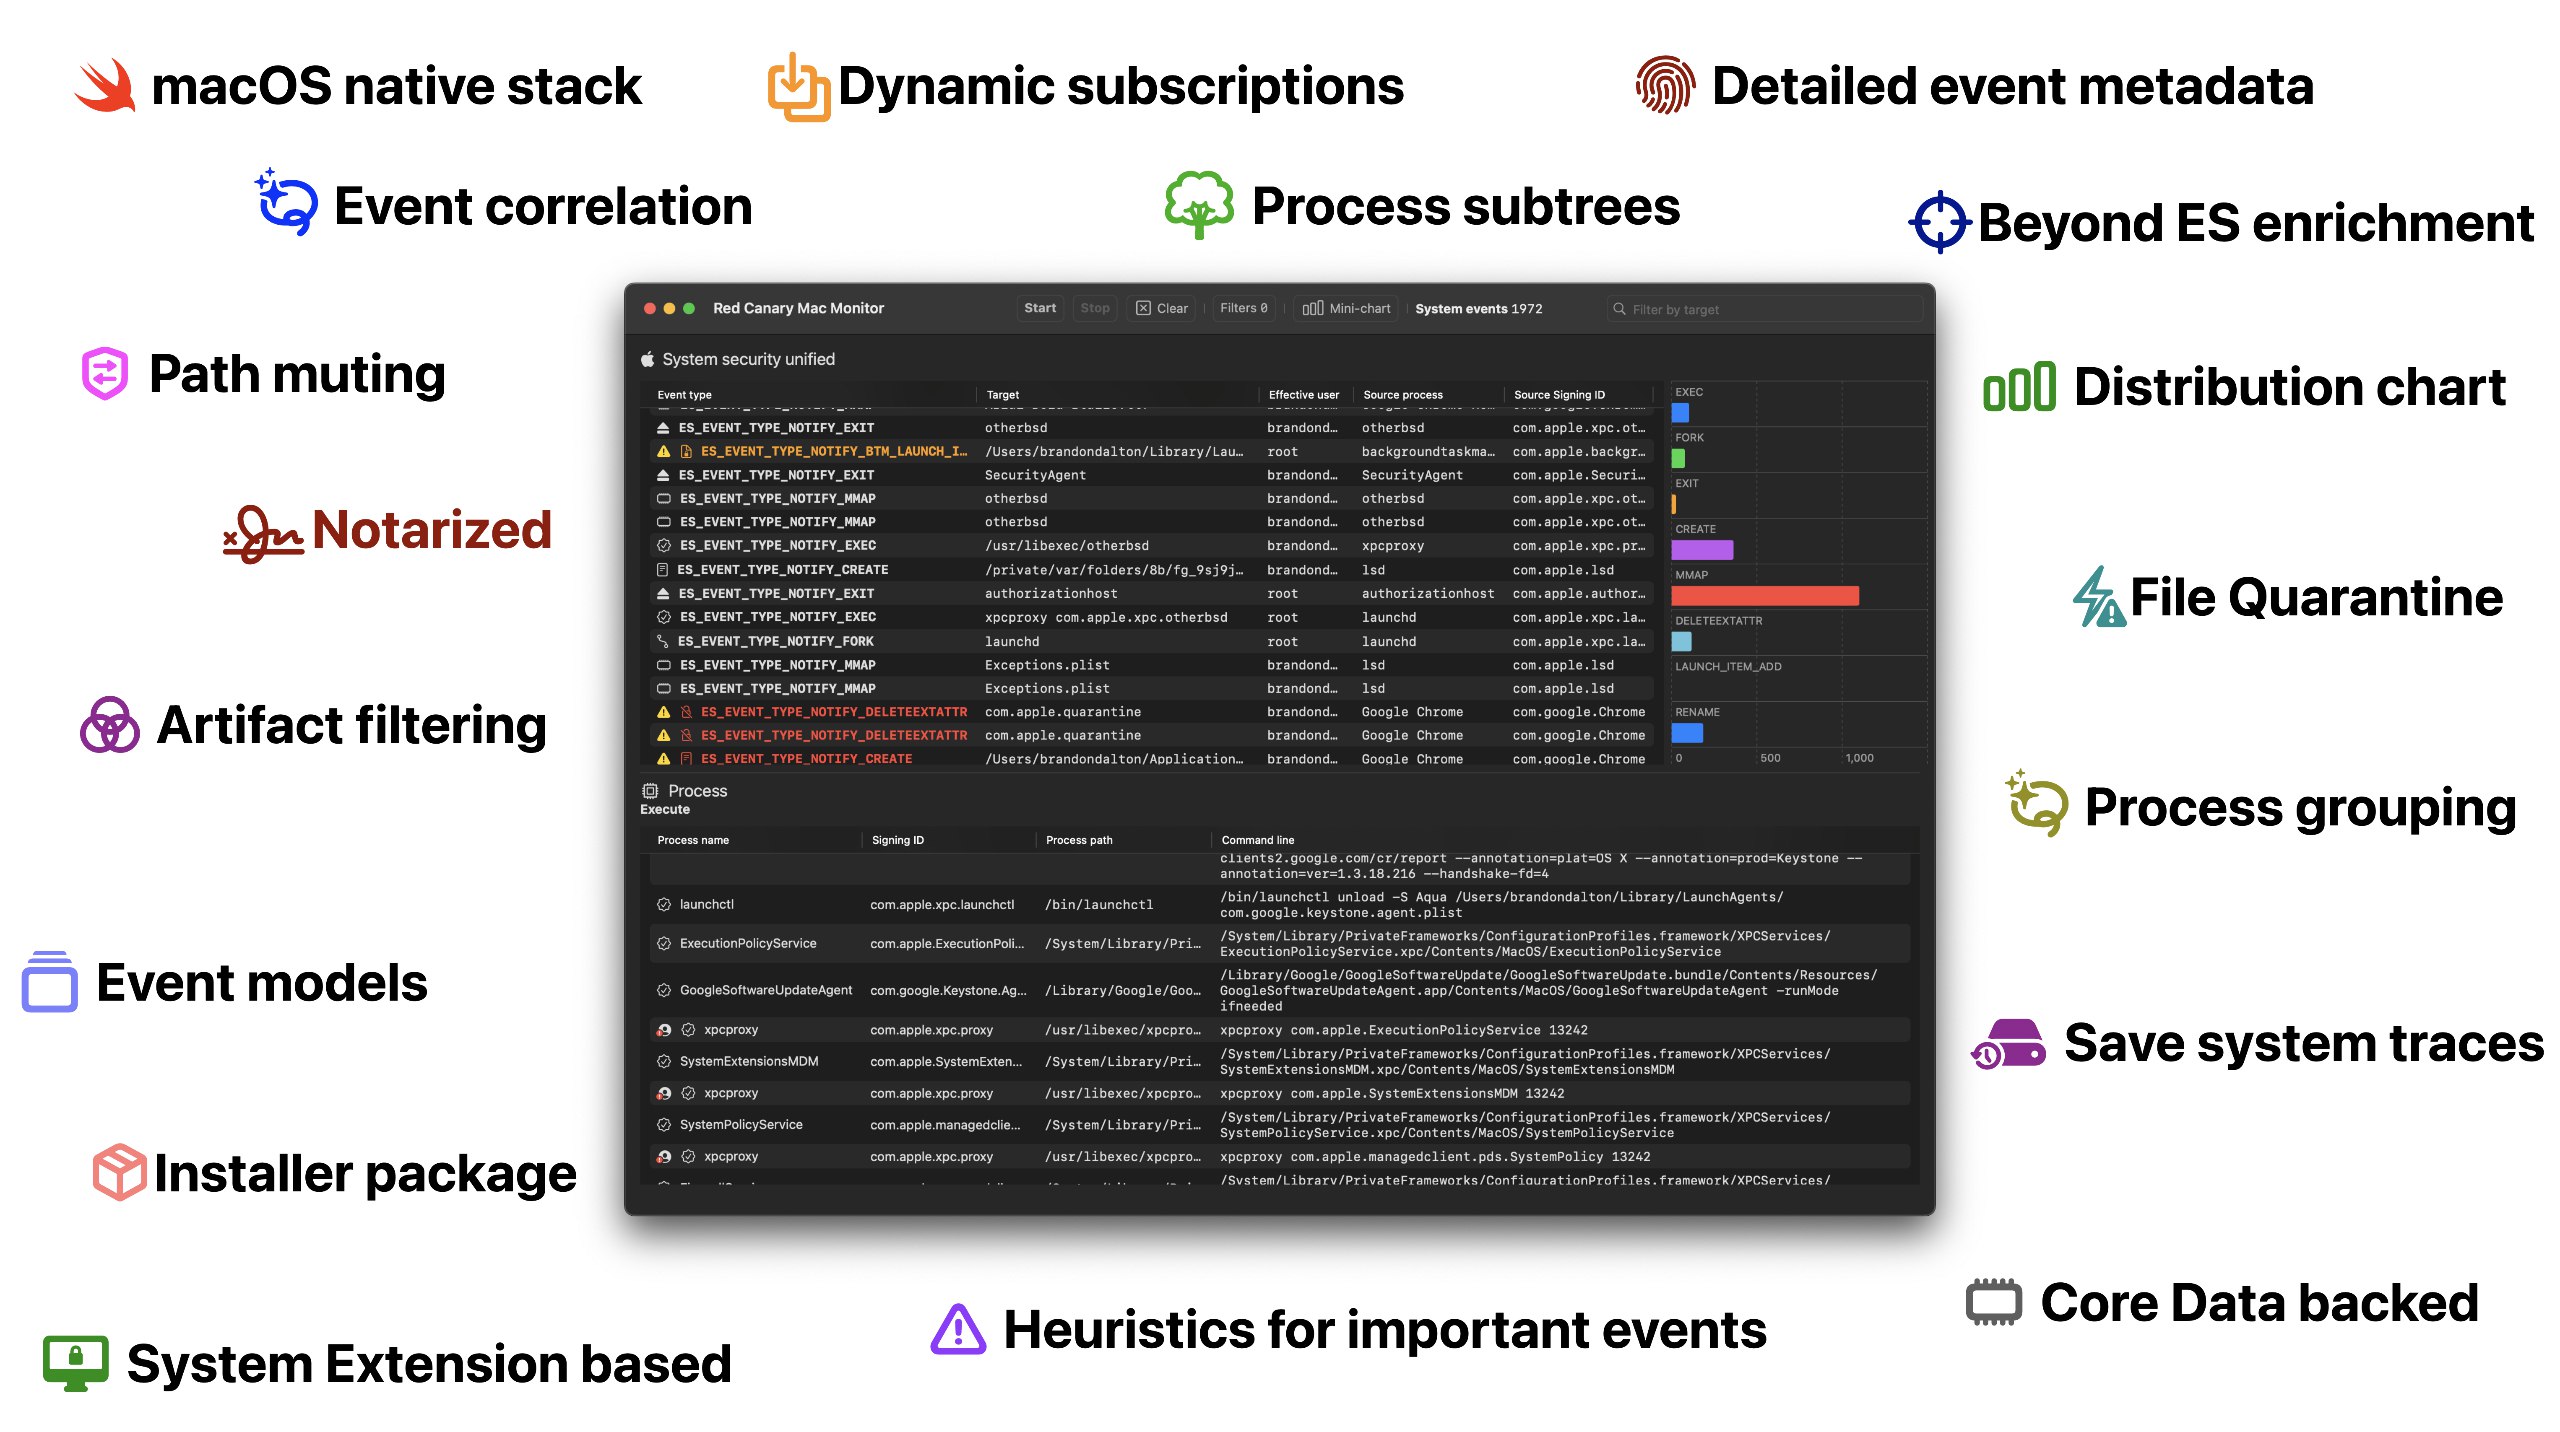
Task: Click the Stop button in toolbar
Action: pos(1095,308)
